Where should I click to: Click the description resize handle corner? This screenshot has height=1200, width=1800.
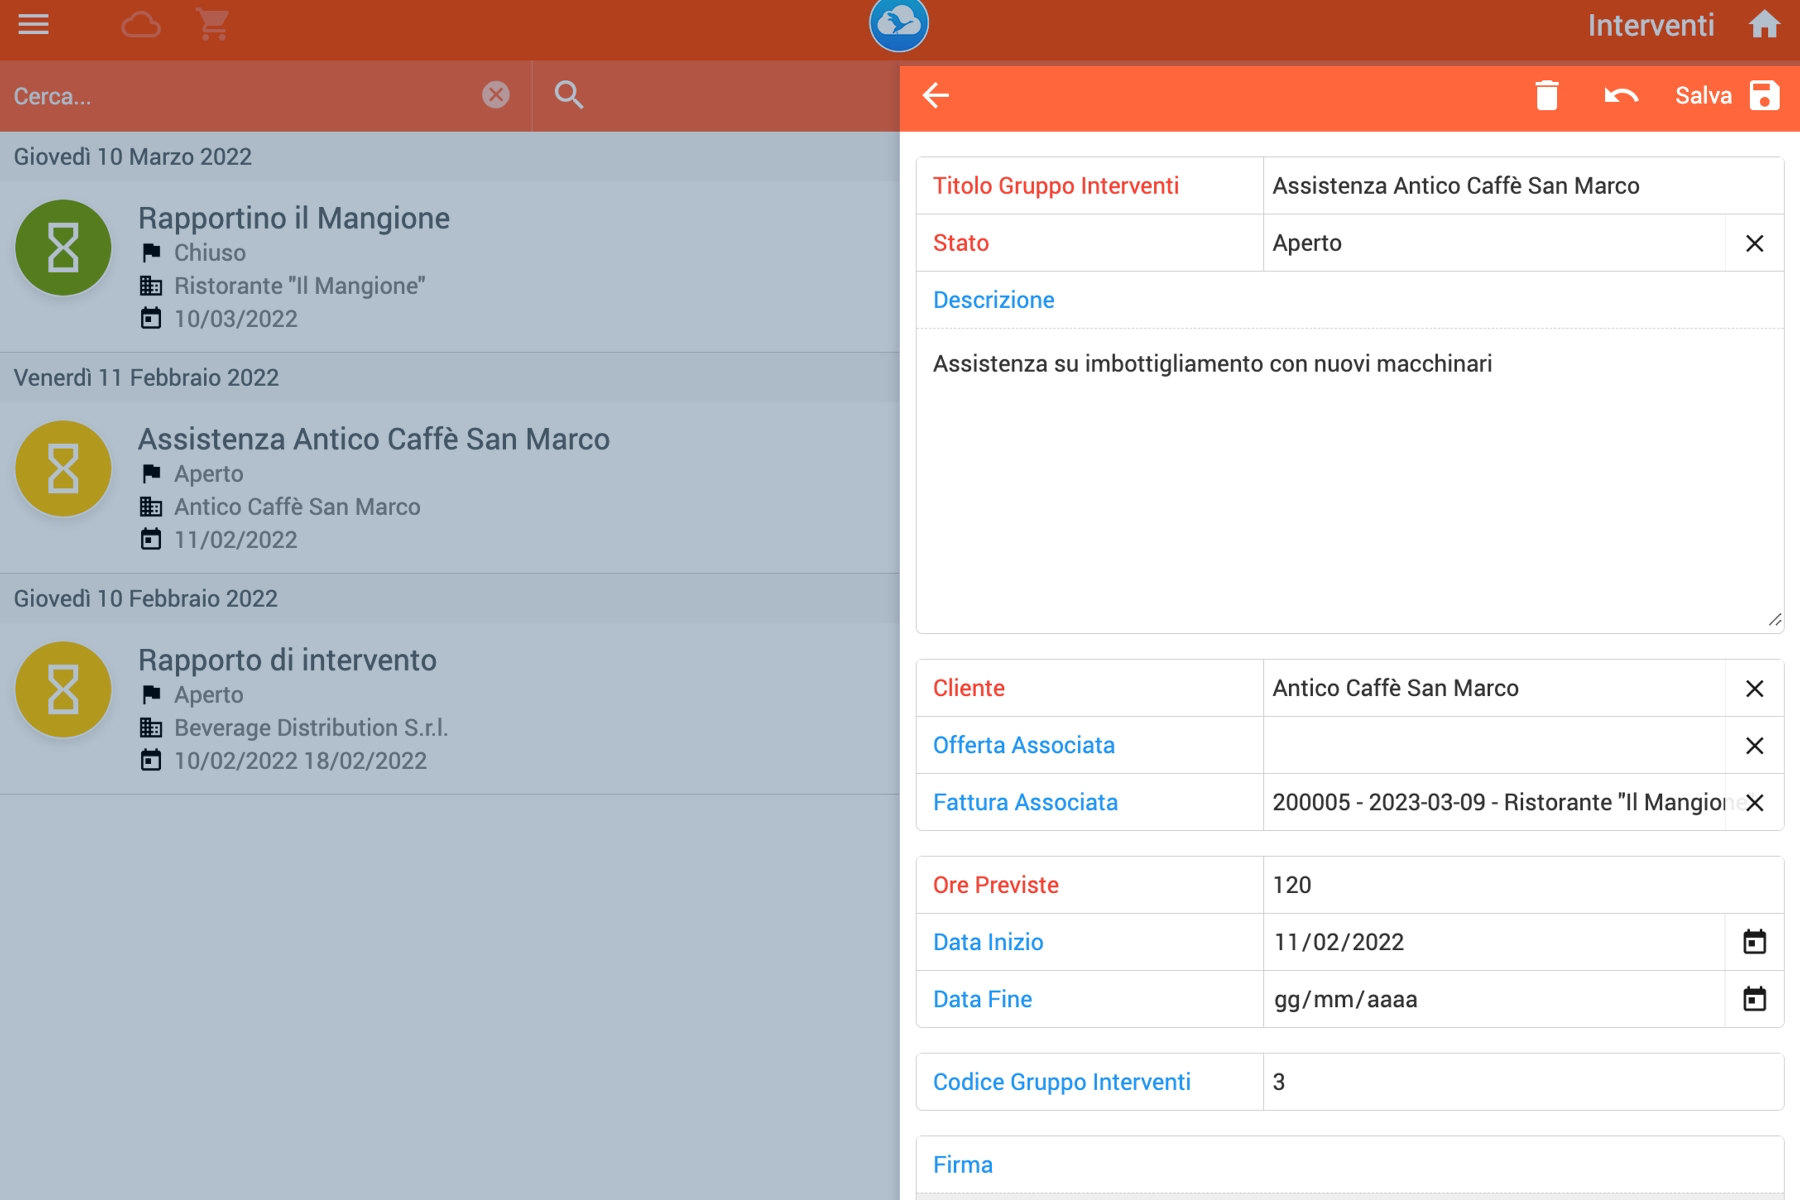[1774, 620]
